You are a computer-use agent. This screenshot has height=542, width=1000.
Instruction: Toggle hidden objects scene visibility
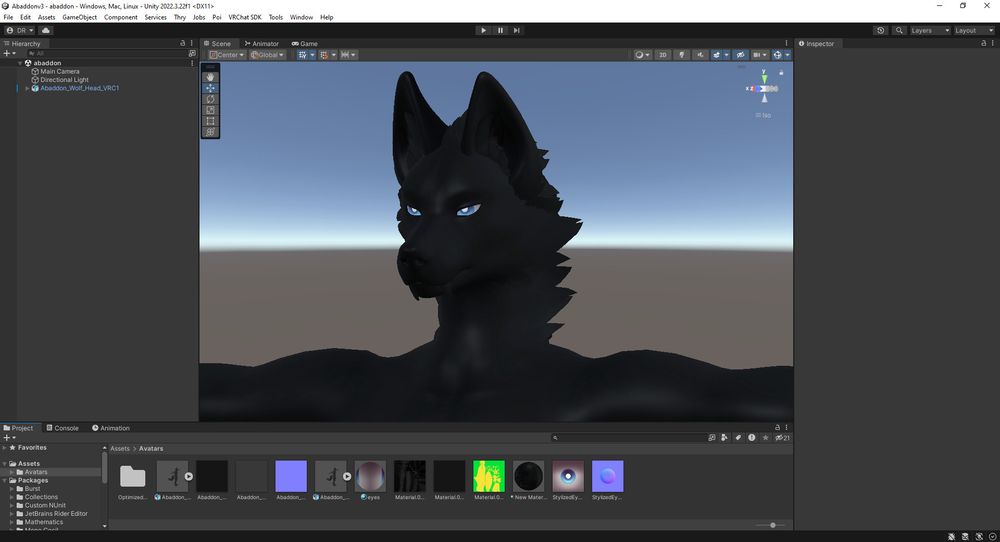740,55
